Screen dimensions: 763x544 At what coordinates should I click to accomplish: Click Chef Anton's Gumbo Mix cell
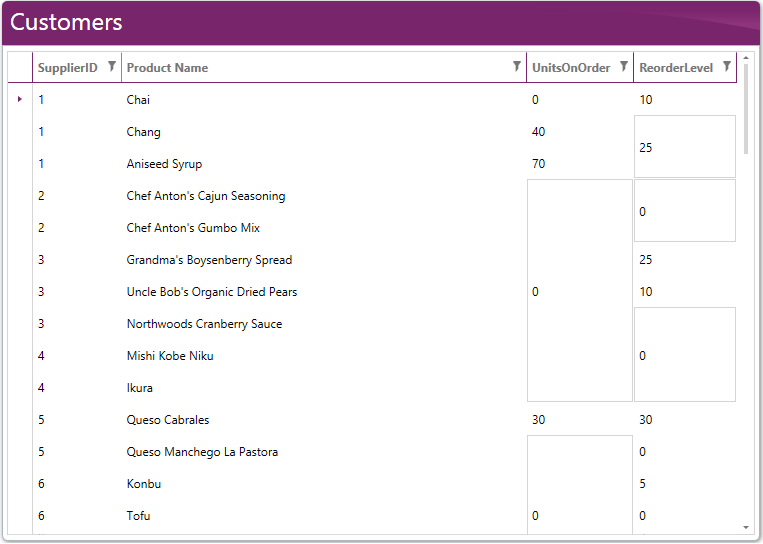pos(193,228)
